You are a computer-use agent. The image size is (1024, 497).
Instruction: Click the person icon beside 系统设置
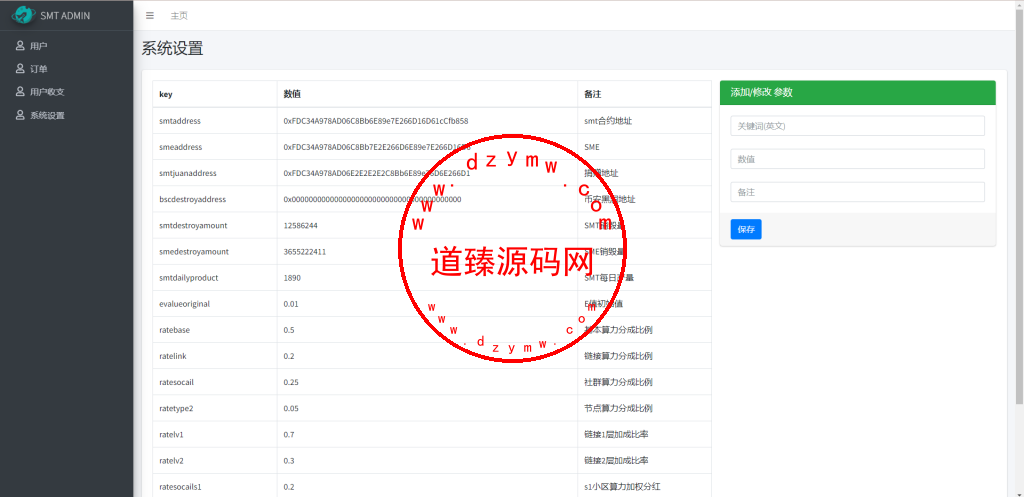[x=20, y=115]
